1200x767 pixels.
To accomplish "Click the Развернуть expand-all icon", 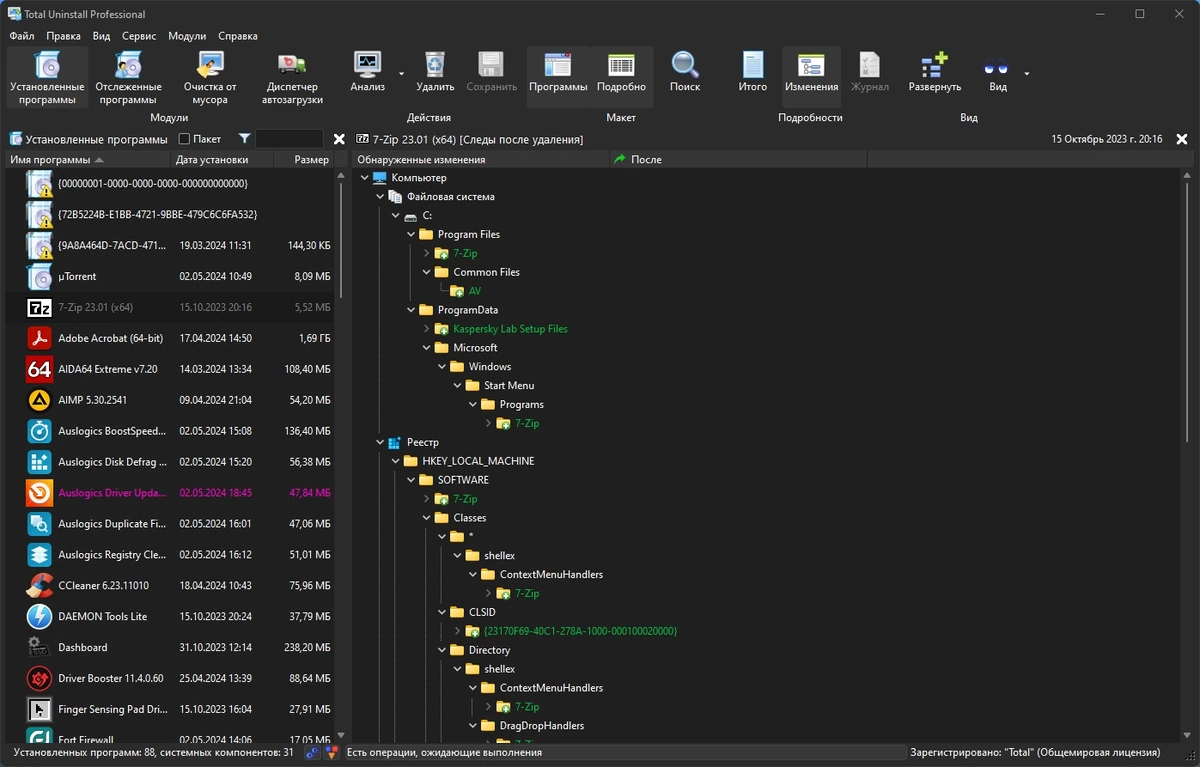I will (x=935, y=72).
